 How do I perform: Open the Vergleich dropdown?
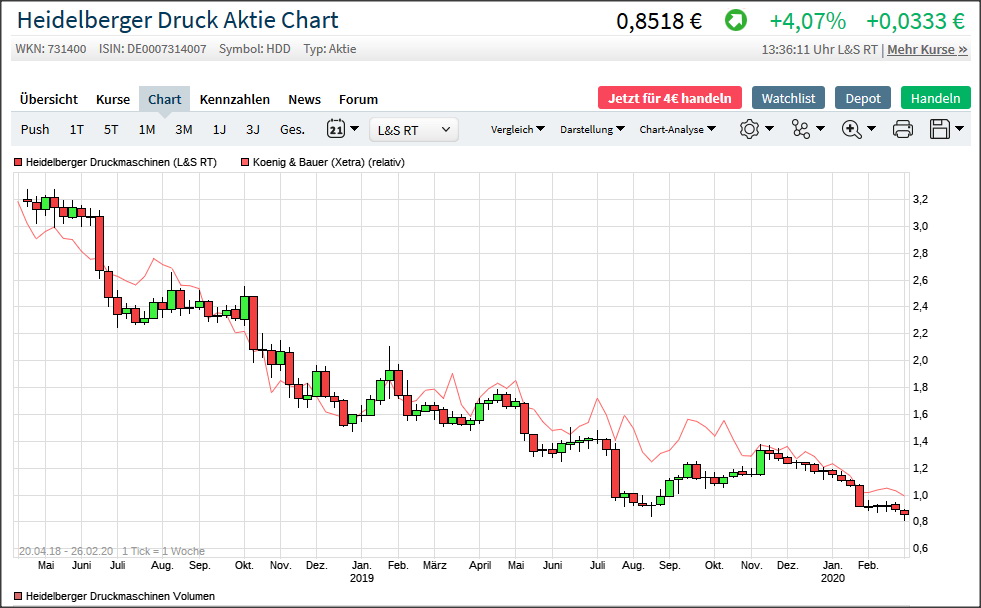pos(517,129)
